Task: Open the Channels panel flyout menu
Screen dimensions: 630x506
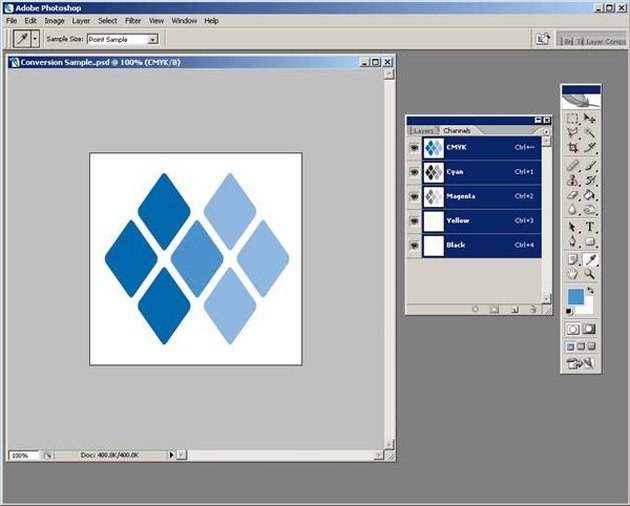Action: [546, 131]
